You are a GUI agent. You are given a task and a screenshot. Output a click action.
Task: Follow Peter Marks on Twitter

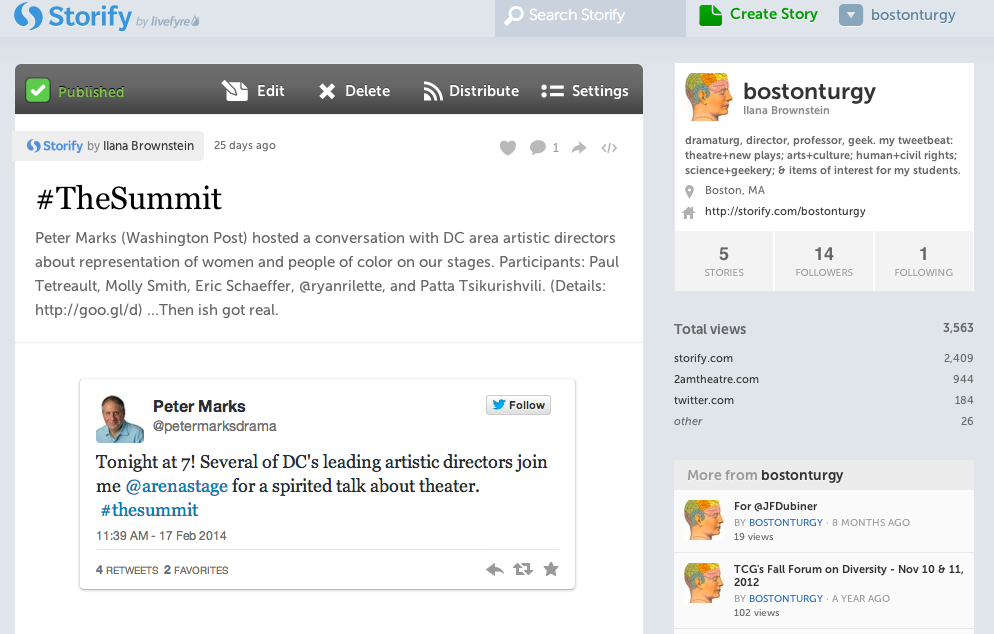click(519, 405)
